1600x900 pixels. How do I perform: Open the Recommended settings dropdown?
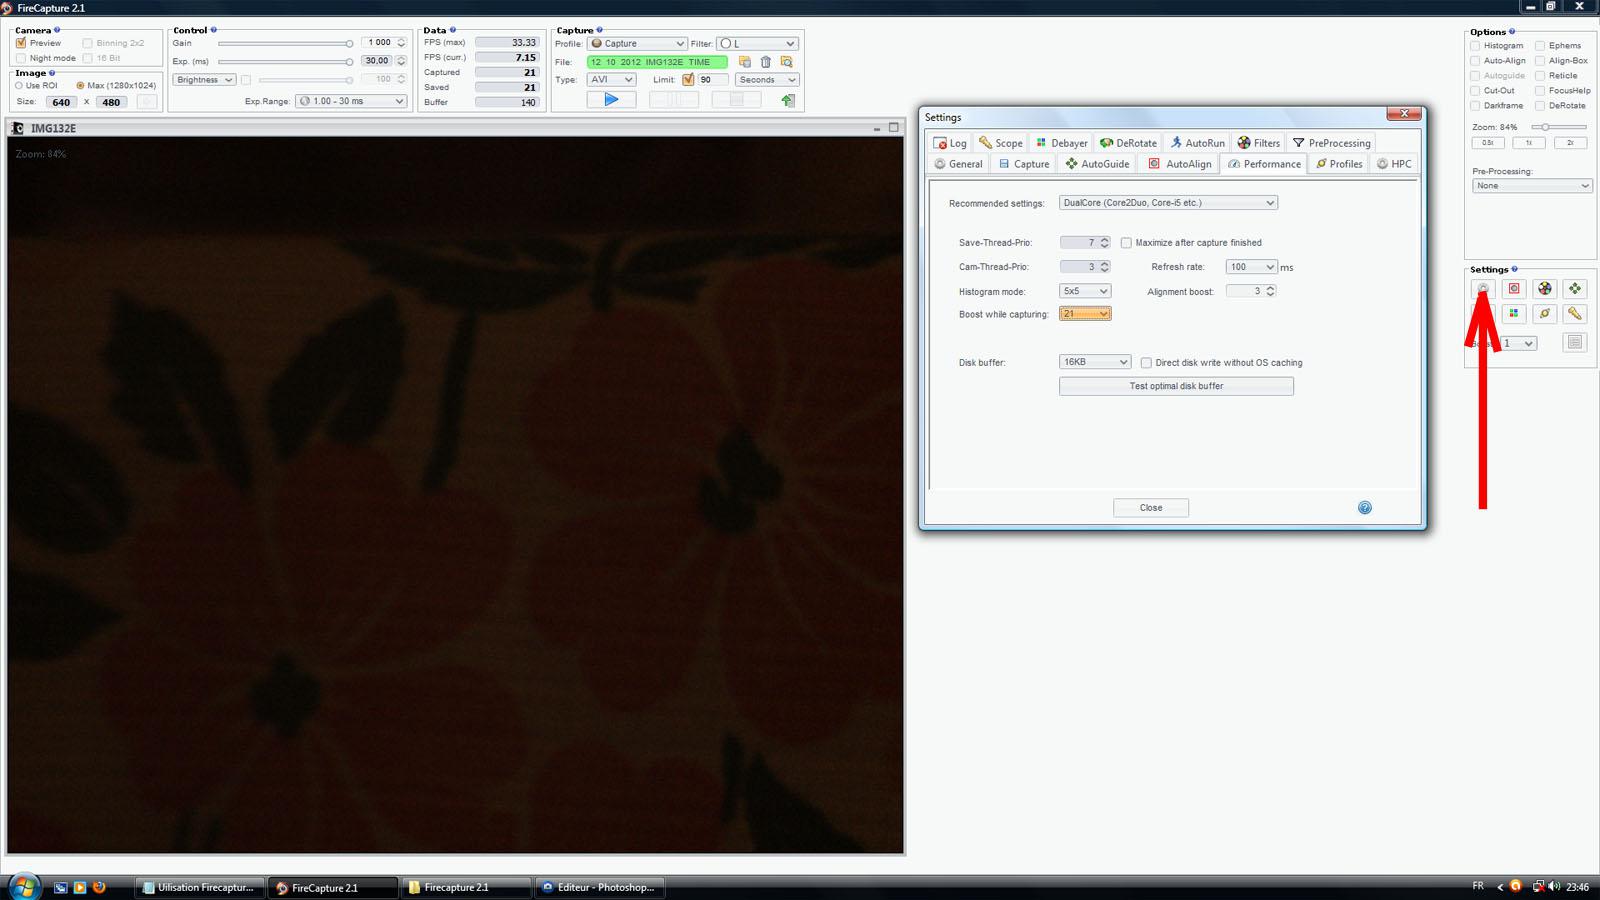coord(1168,203)
